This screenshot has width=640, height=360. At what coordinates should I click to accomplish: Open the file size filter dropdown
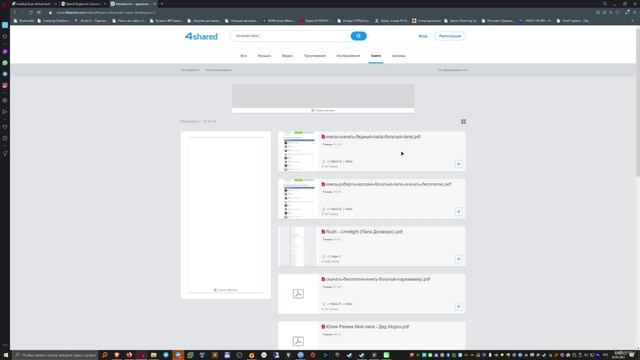click(219, 70)
